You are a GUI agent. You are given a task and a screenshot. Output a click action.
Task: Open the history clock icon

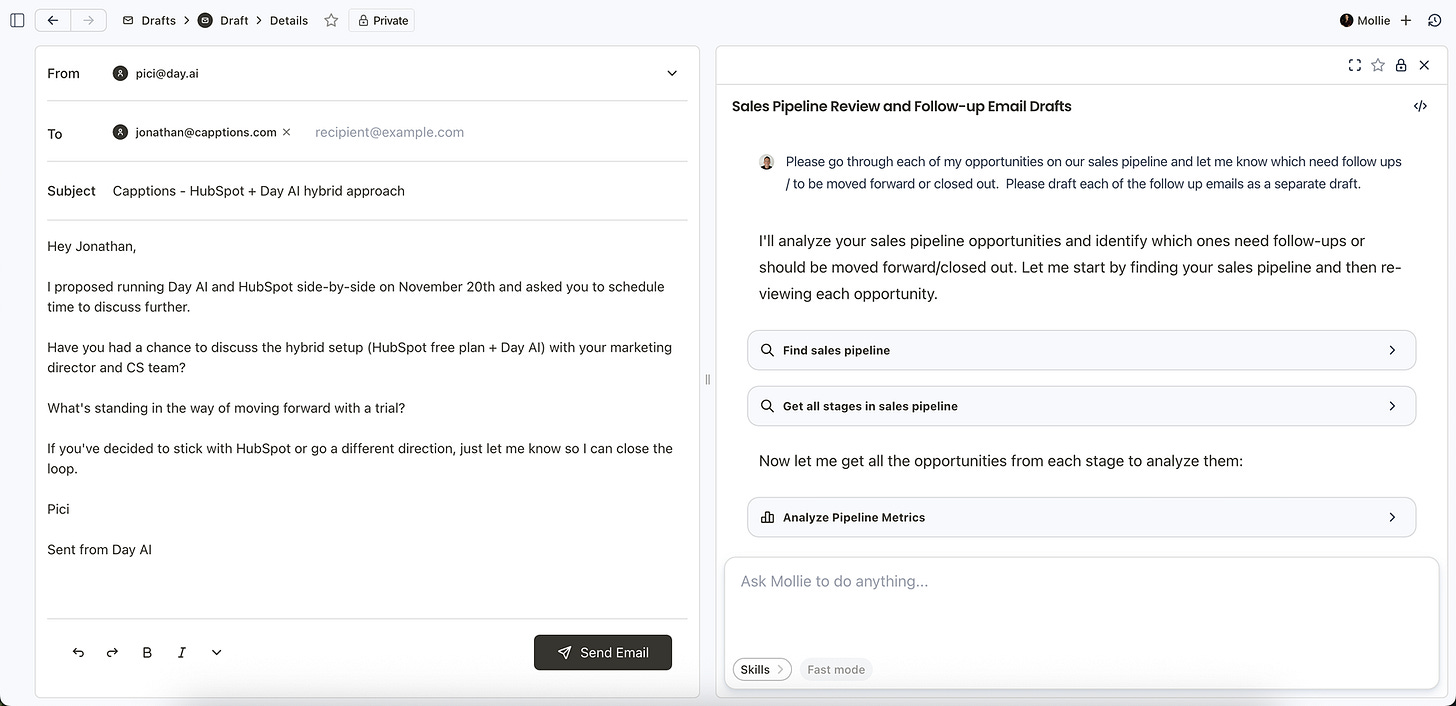1435,20
